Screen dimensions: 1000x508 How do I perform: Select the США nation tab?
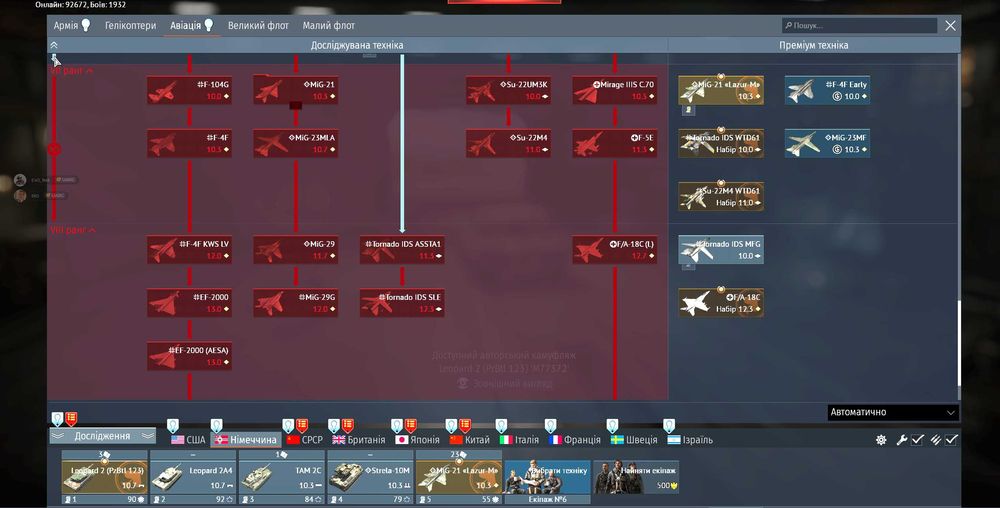[x=188, y=440]
